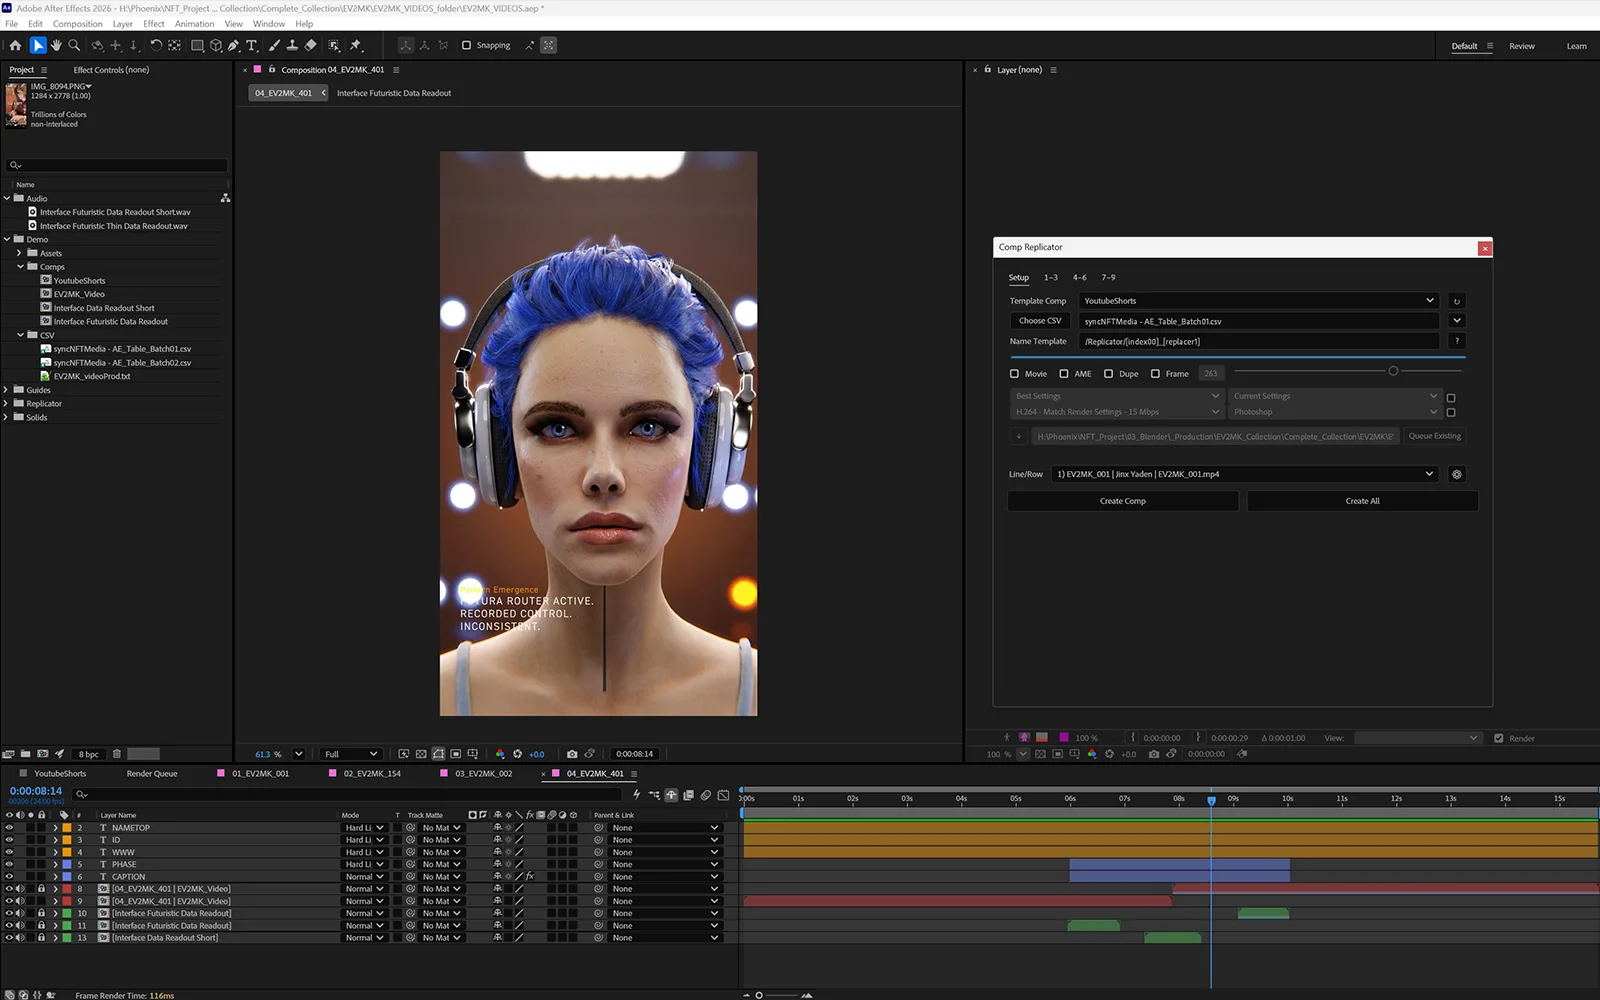This screenshot has height=1000, width=1600.
Task: Check the AME checkbox
Action: [x=1064, y=374]
